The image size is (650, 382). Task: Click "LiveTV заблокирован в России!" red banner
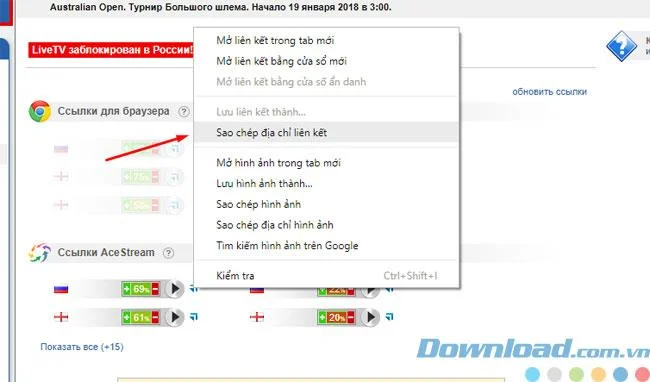(111, 50)
